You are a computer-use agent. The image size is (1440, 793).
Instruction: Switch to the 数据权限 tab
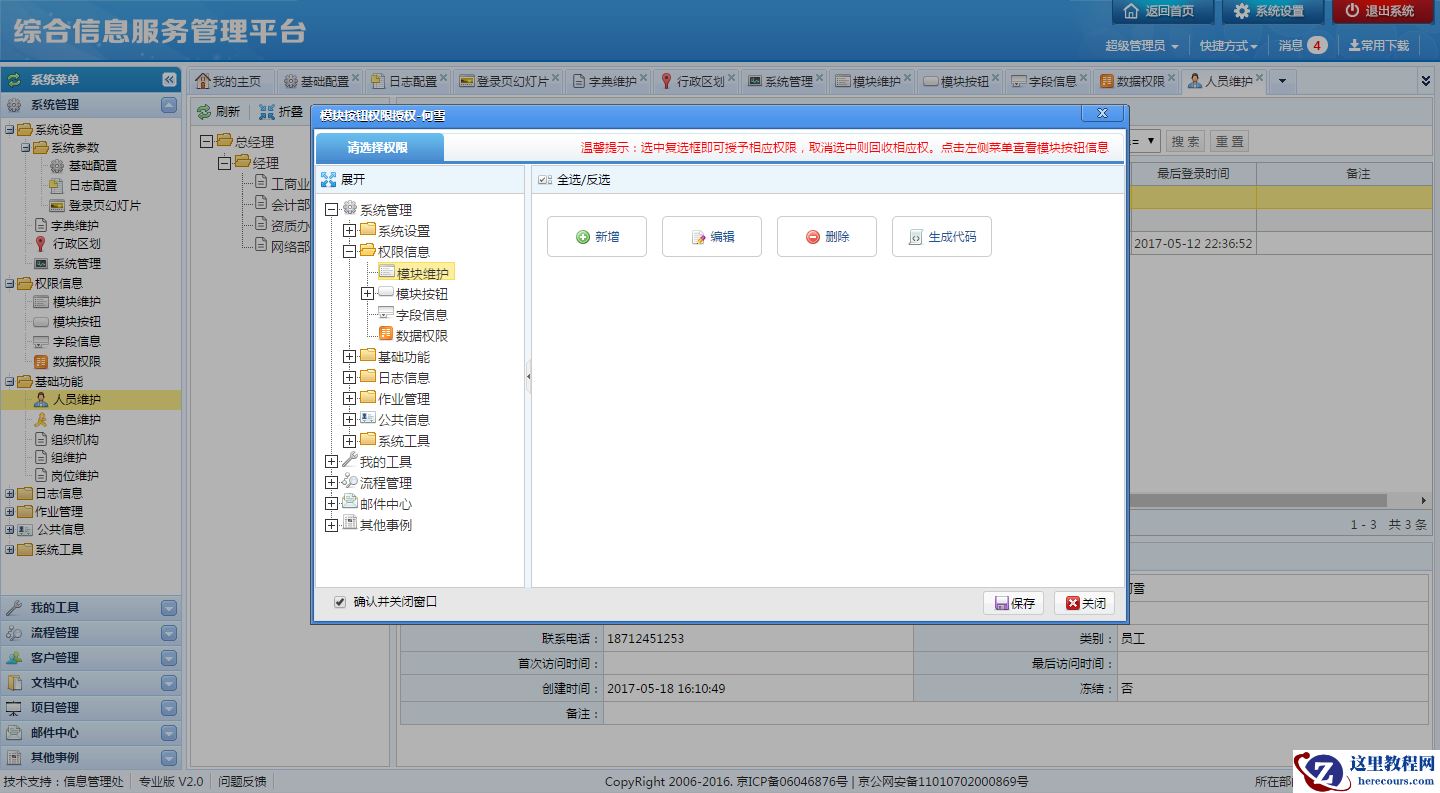tap(1133, 81)
